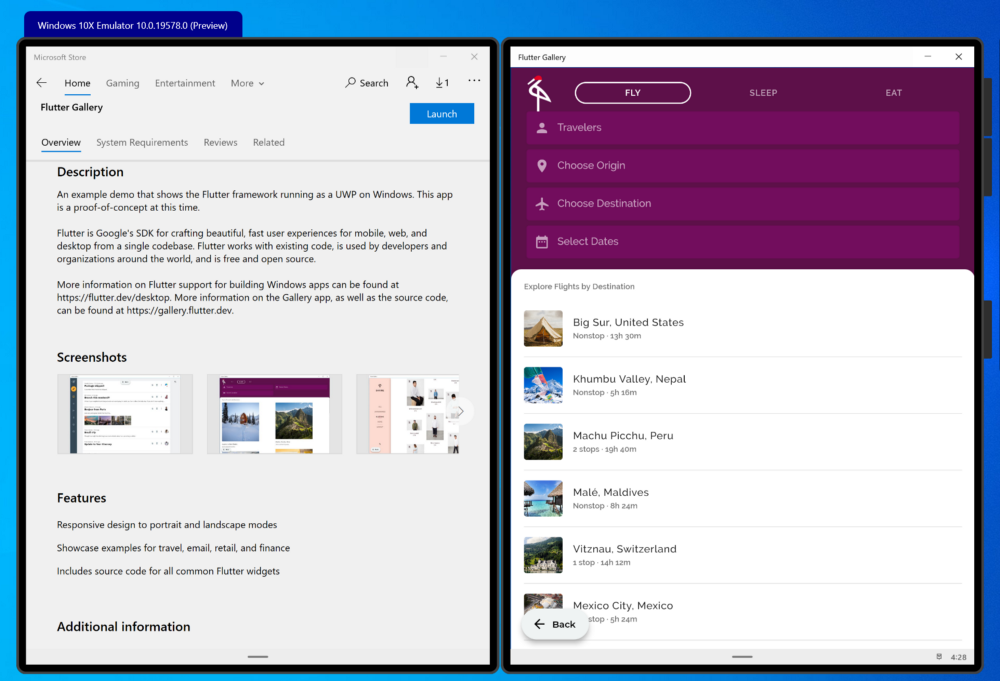Click the Flutter Gallery logo
The width and height of the screenshot is (1000, 681).
[x=539, y=92]
